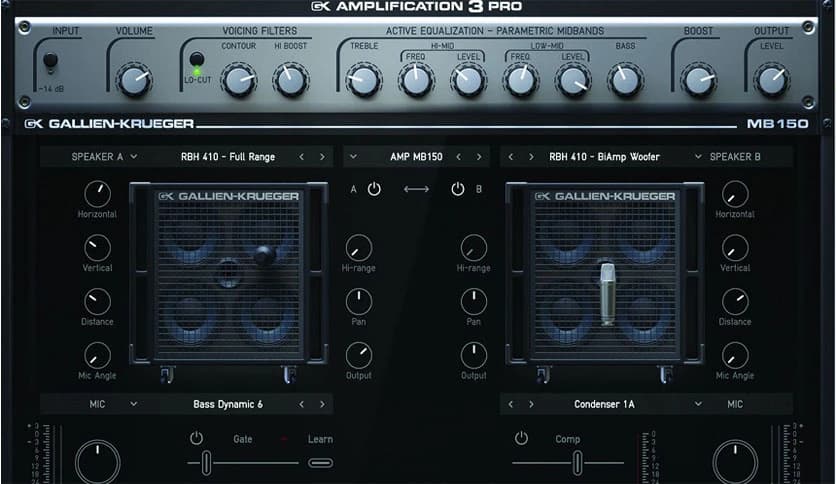Click the large bottom-left input knob
The width and height of the screenshot is (836, 484).
(x=98, y=462)
